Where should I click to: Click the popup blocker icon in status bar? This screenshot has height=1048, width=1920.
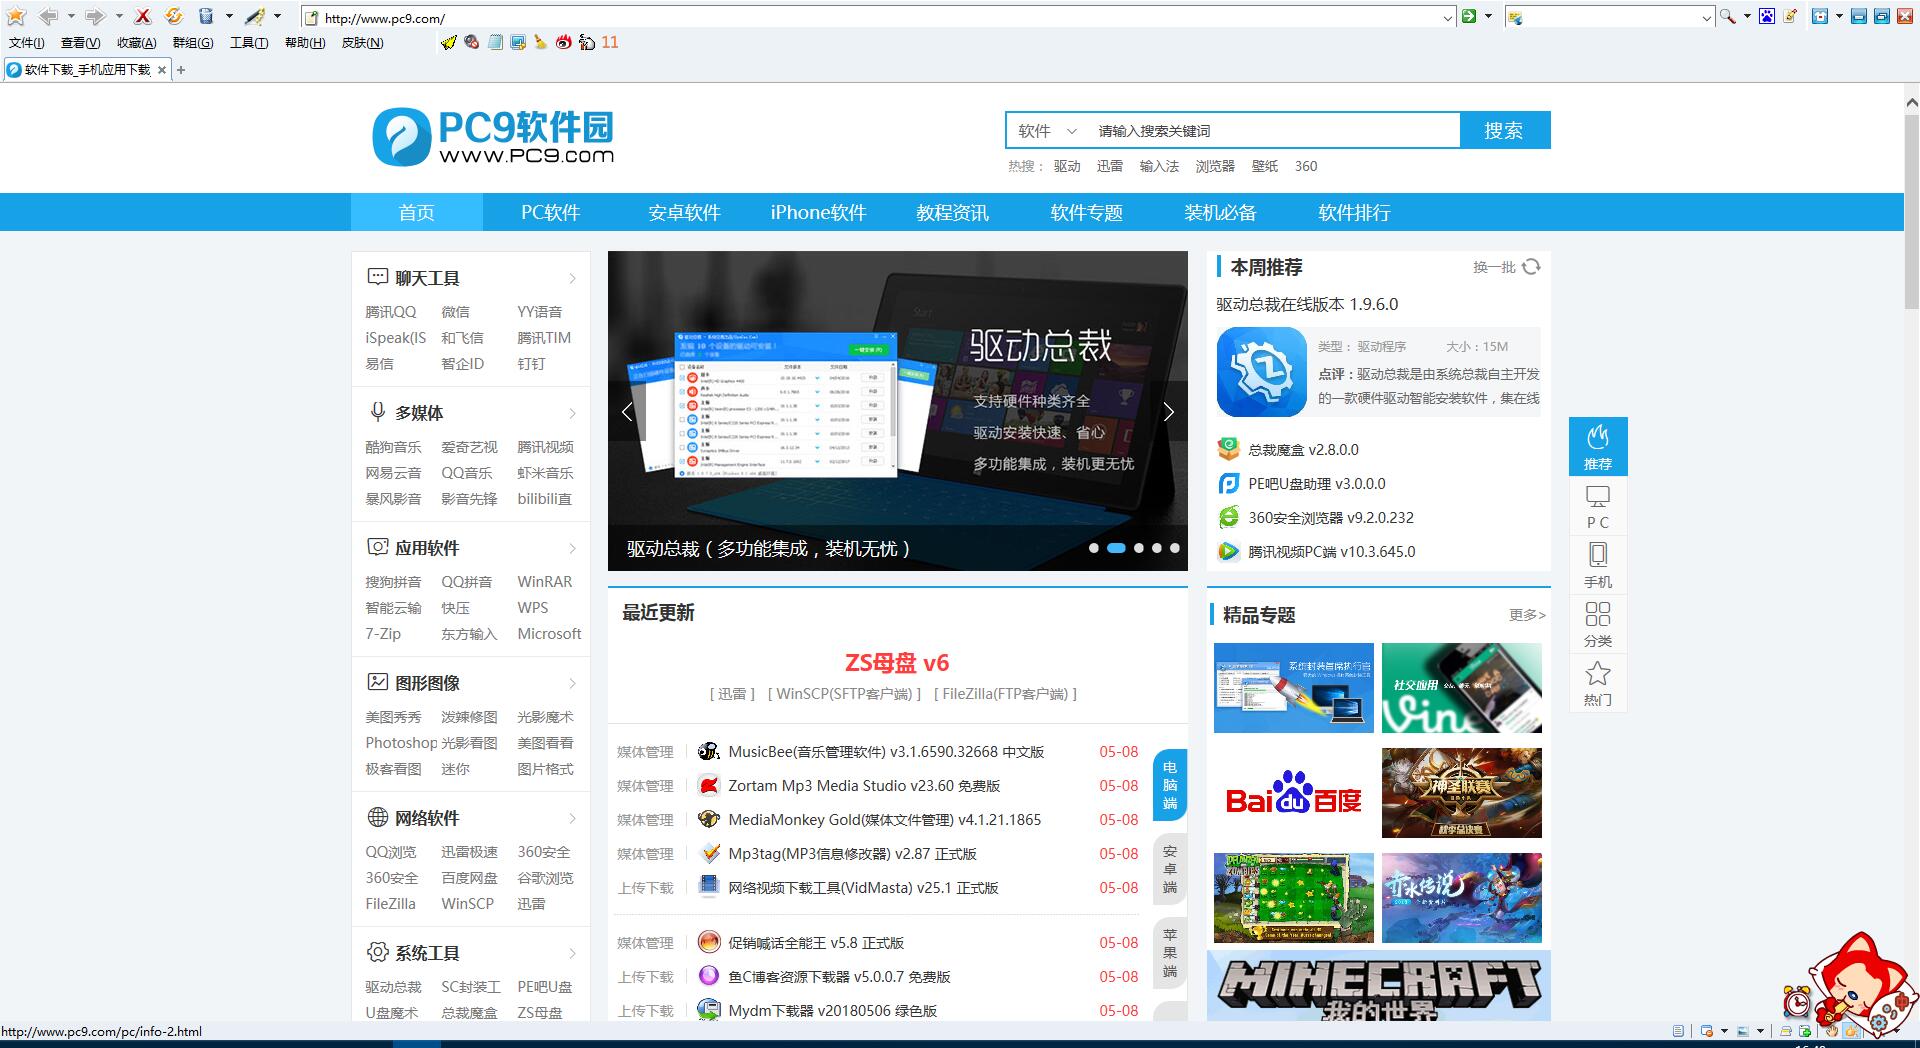[x=1707, y=1031]
